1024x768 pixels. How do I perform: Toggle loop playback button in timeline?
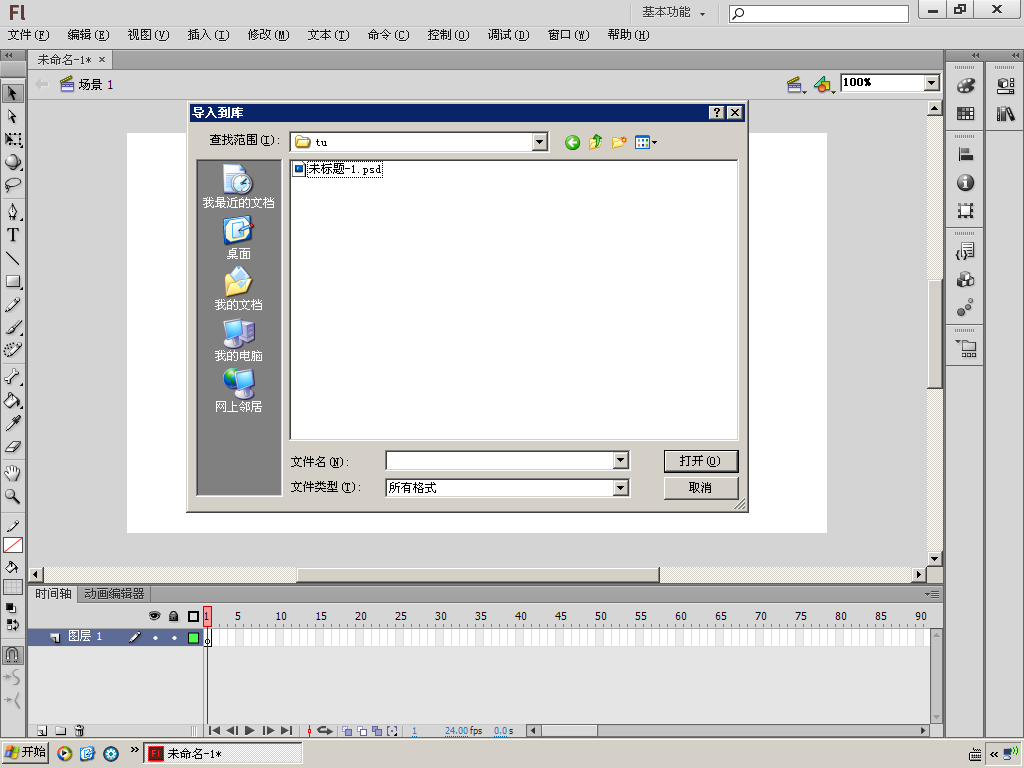[325, 731]
